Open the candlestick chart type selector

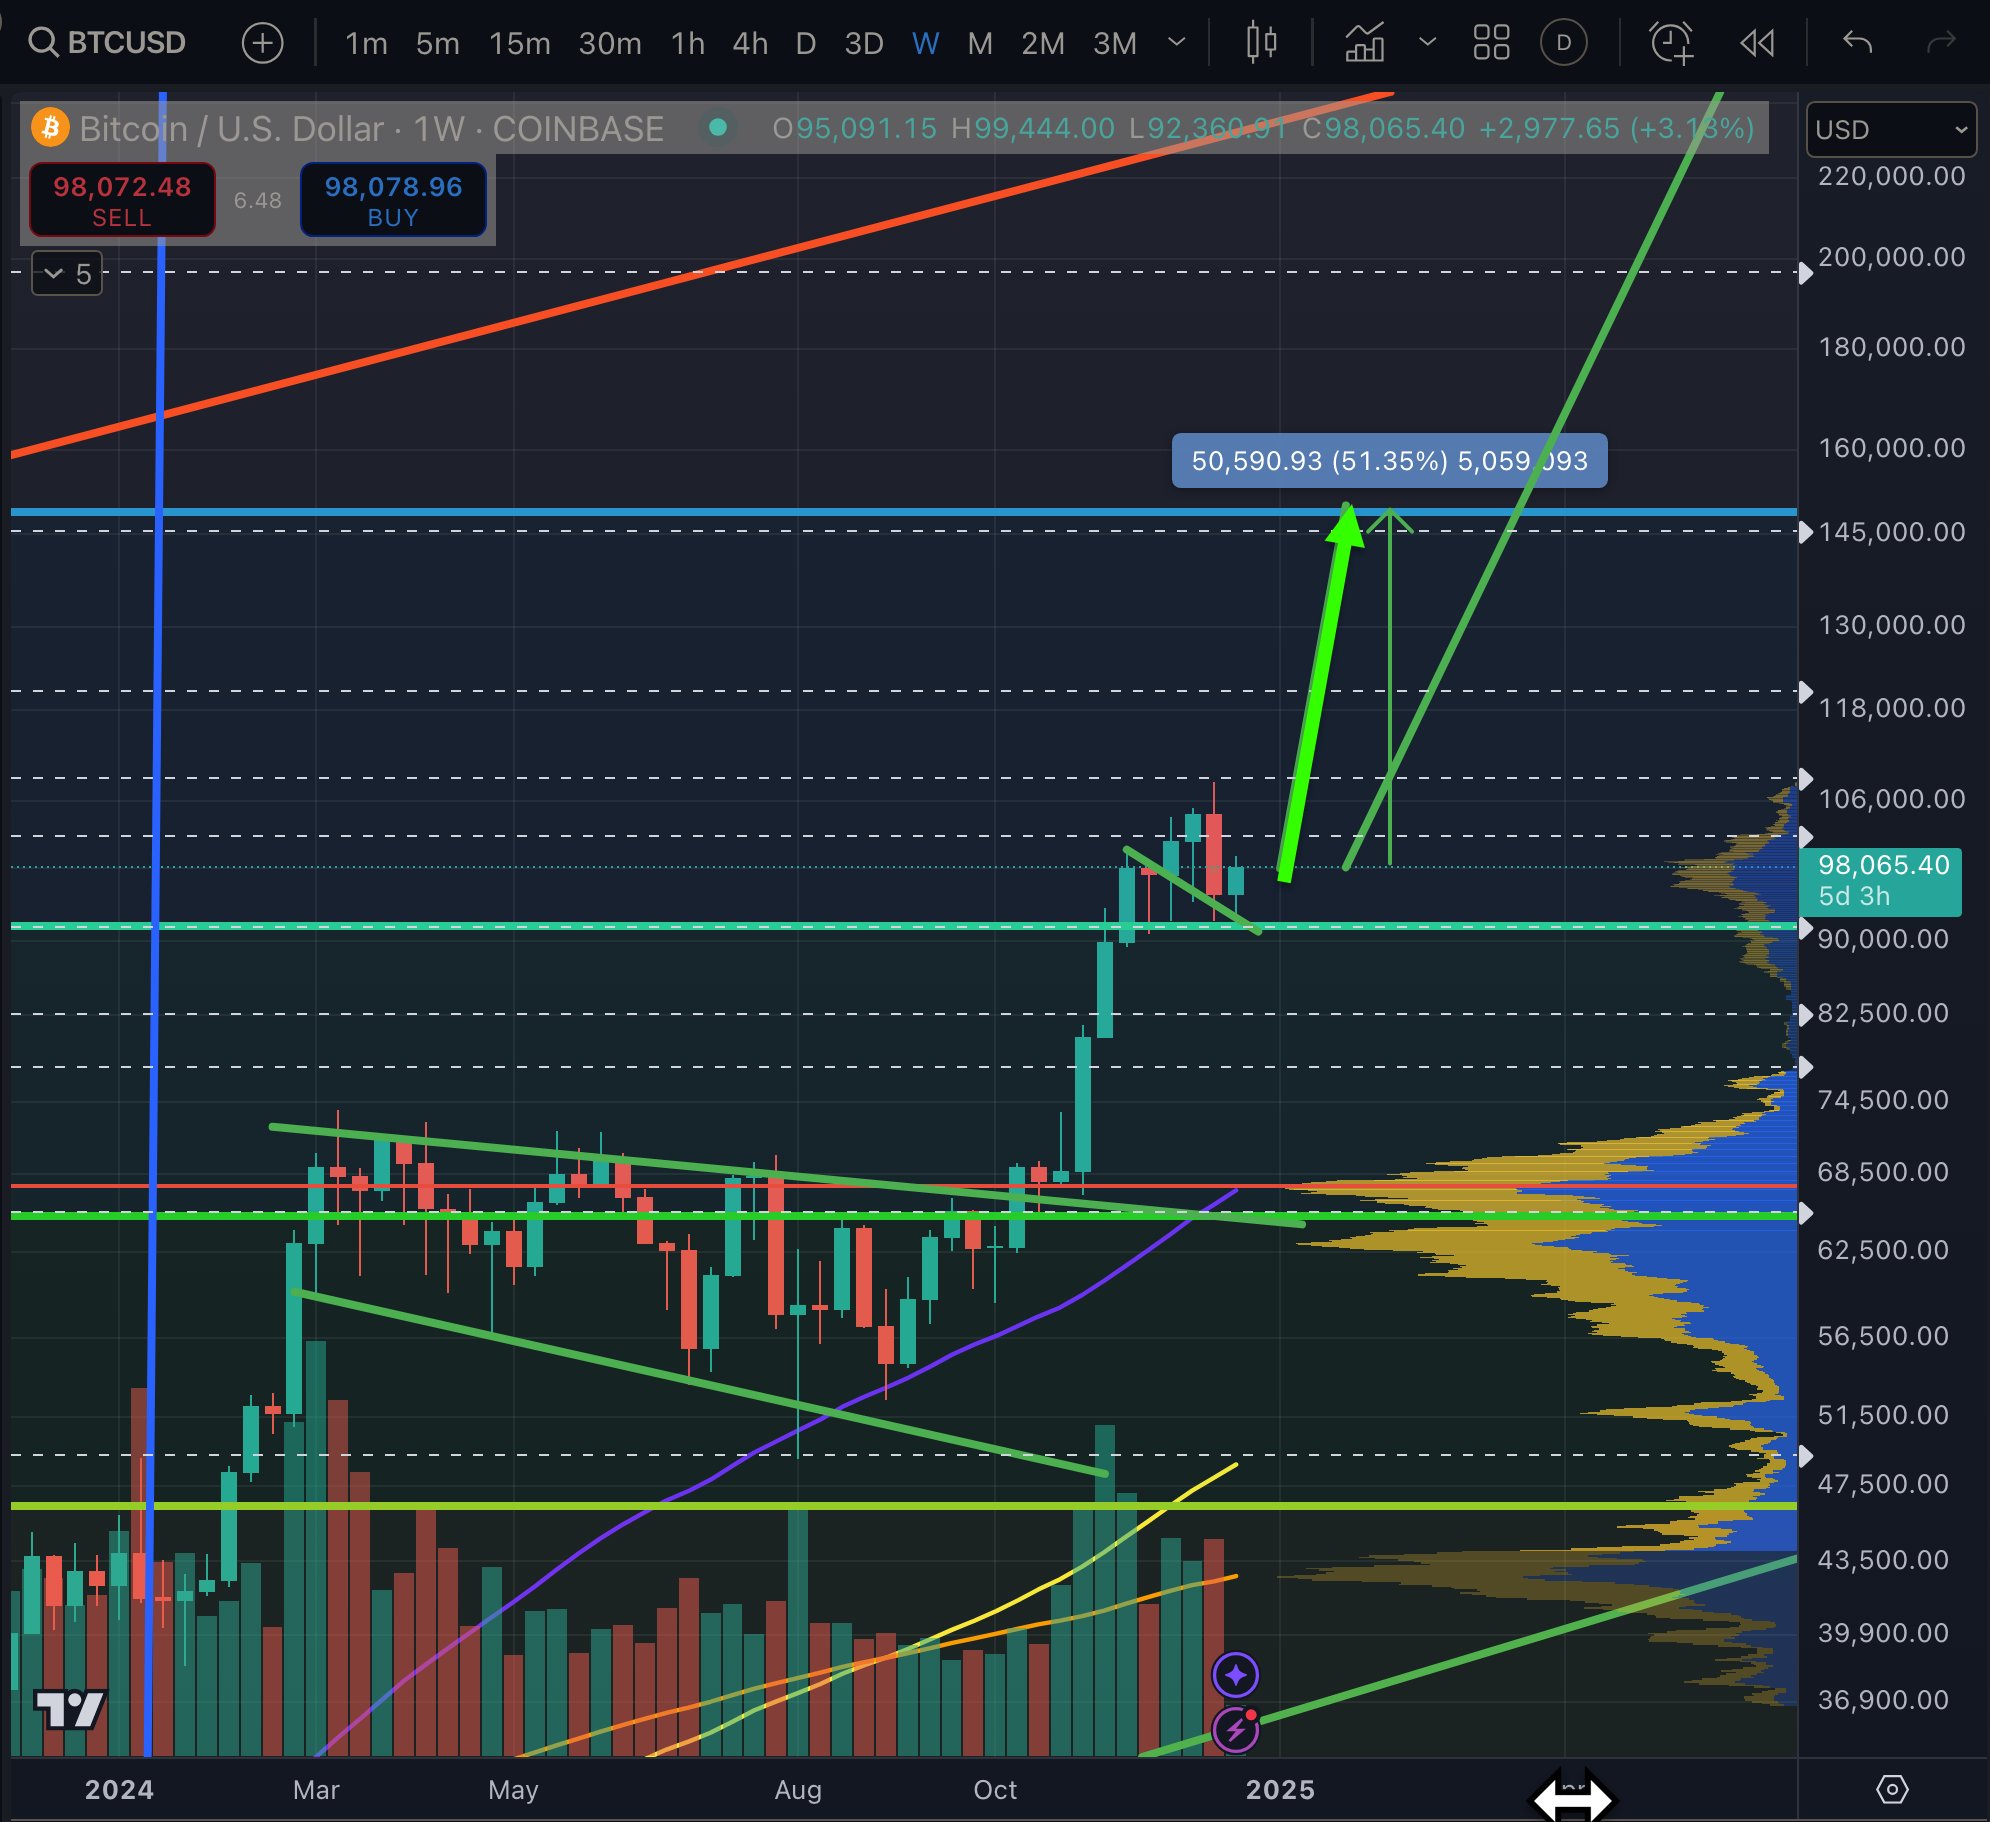coord(1261,42)
